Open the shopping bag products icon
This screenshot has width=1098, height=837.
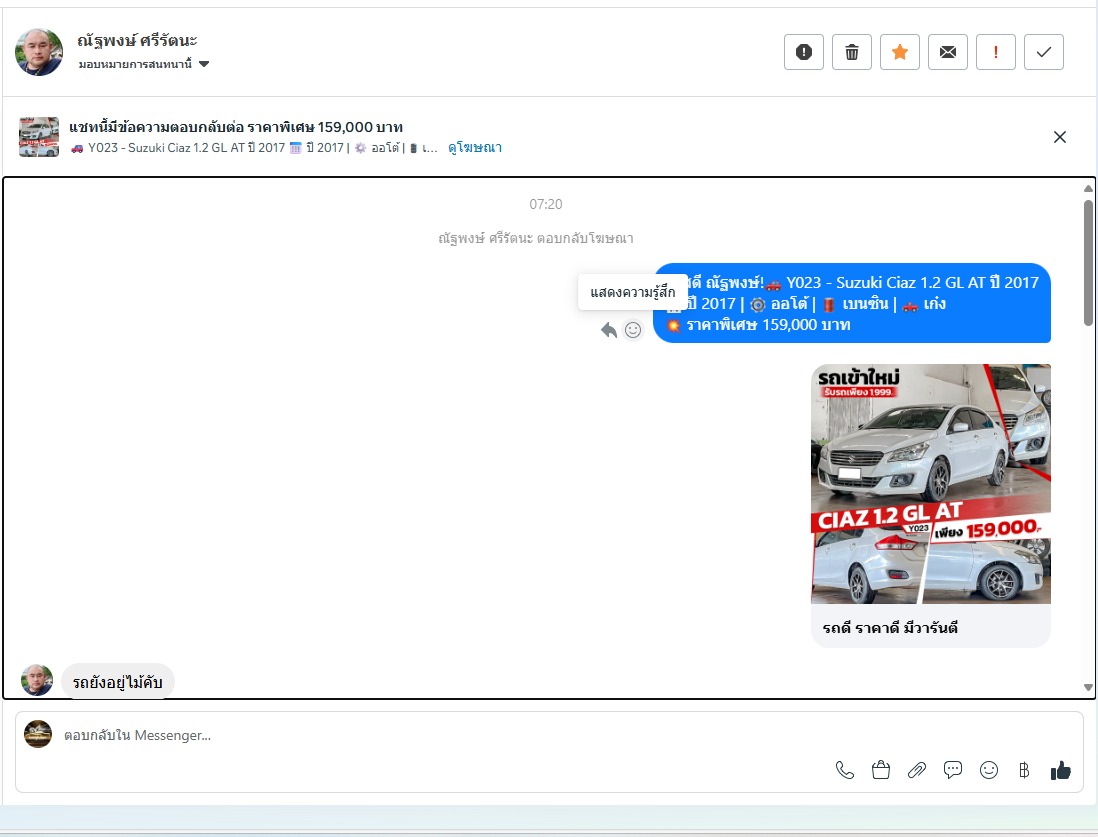point(881,770)
